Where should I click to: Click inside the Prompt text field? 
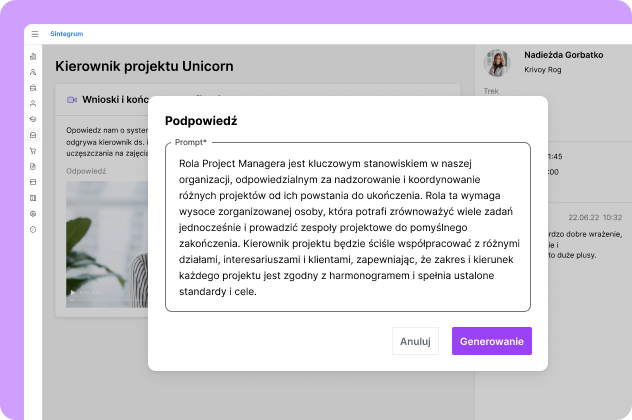pyautogui.click(x=347, y=228)
